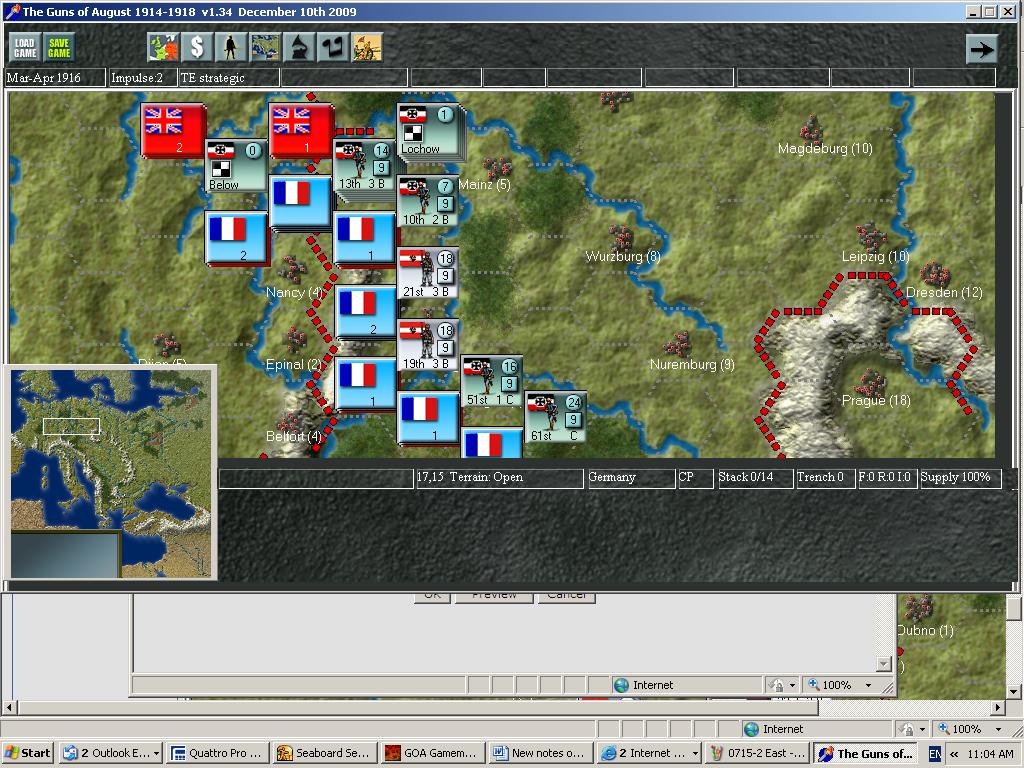Switch to New notes o... Word document
Screen dimensions: 1024x768
coord(540,753)
